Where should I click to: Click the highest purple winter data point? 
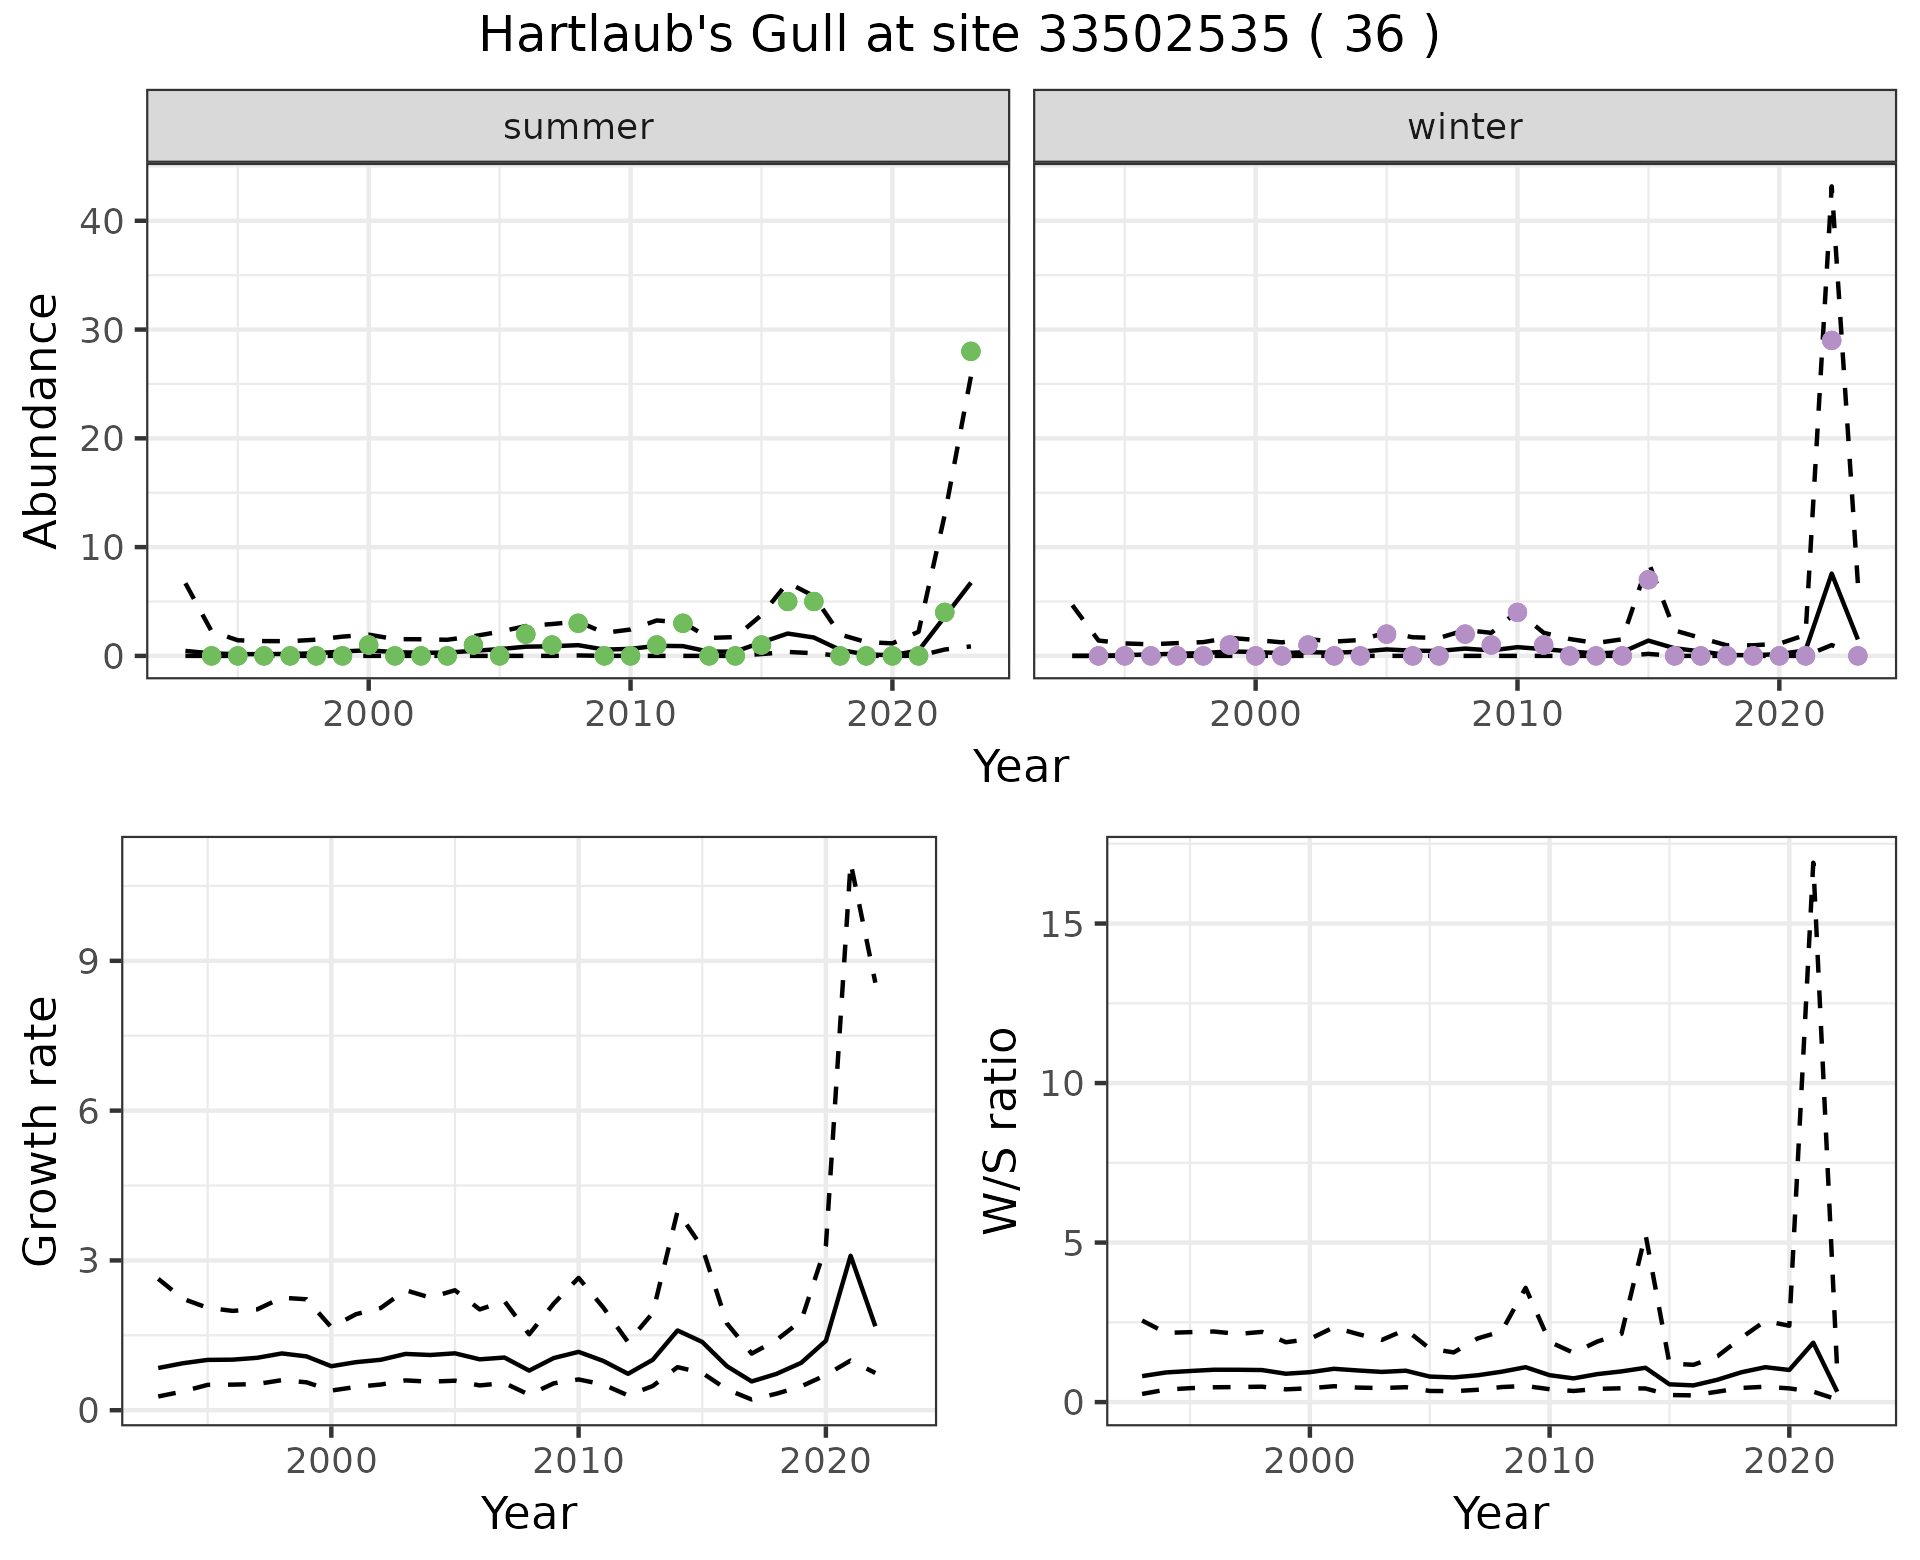(1831, 340)
